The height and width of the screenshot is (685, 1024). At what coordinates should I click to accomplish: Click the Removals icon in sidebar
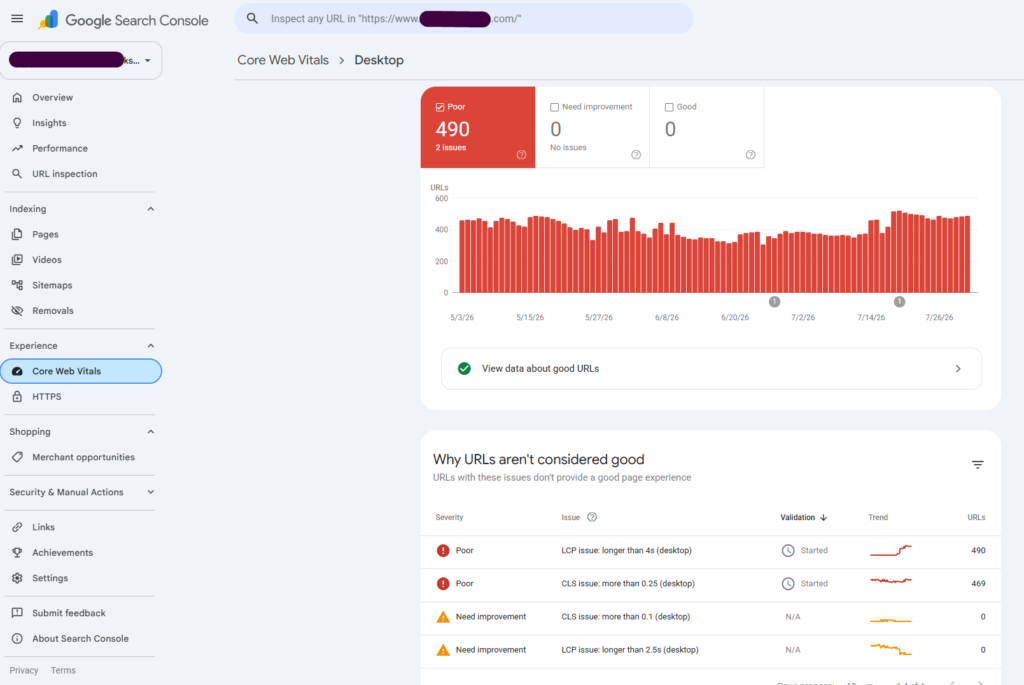pyautogui.click(x=17, y=310)
